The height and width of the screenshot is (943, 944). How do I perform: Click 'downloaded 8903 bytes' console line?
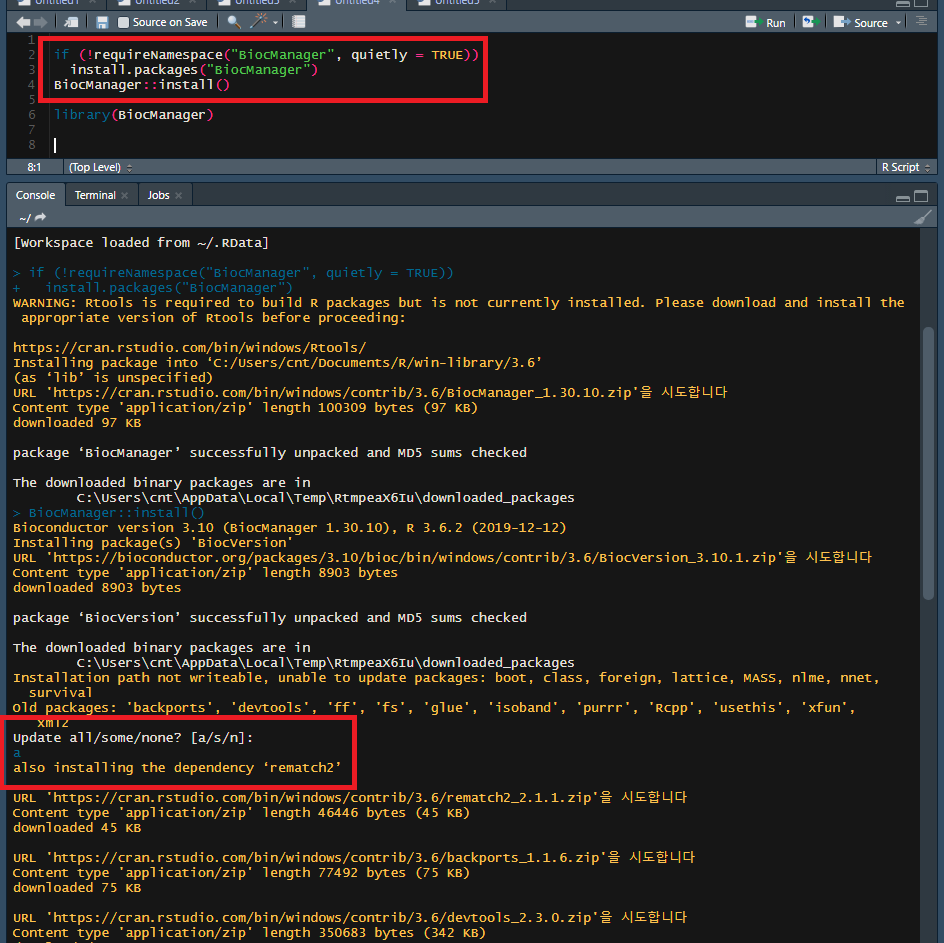[97, 588]
